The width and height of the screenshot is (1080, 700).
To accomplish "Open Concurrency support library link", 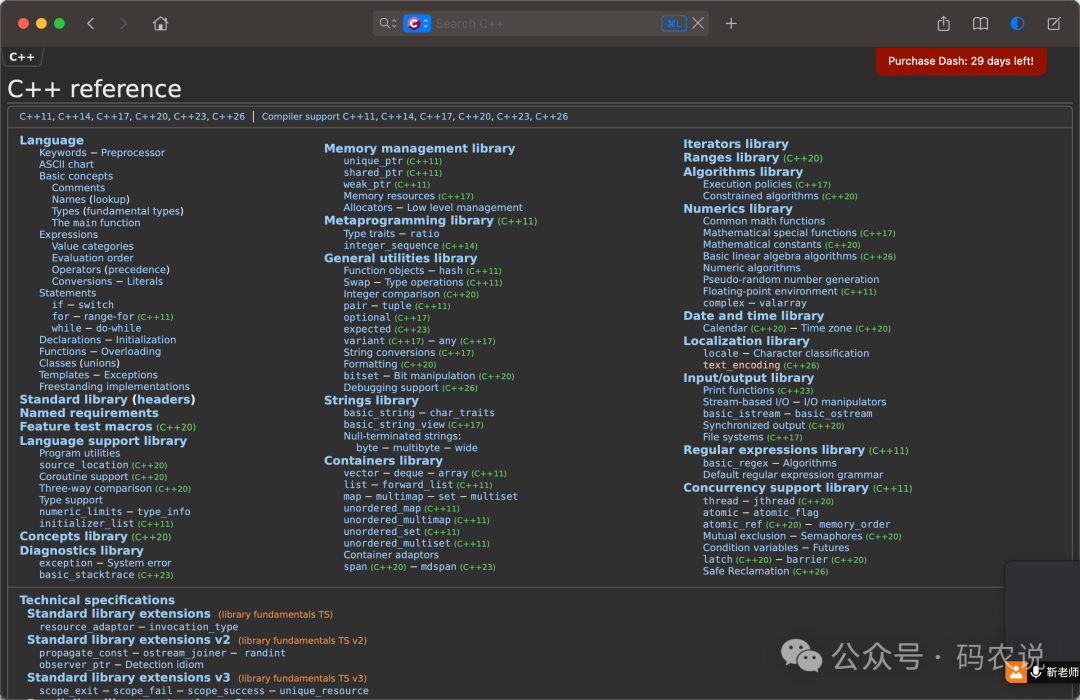I will coord(776,488).
